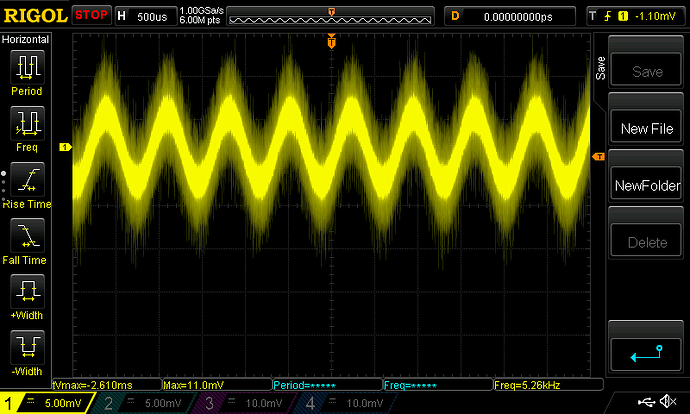The width and height of the screenshot is (690, 414).
Task: Click the NewFolder button
Action: [646, 184]
